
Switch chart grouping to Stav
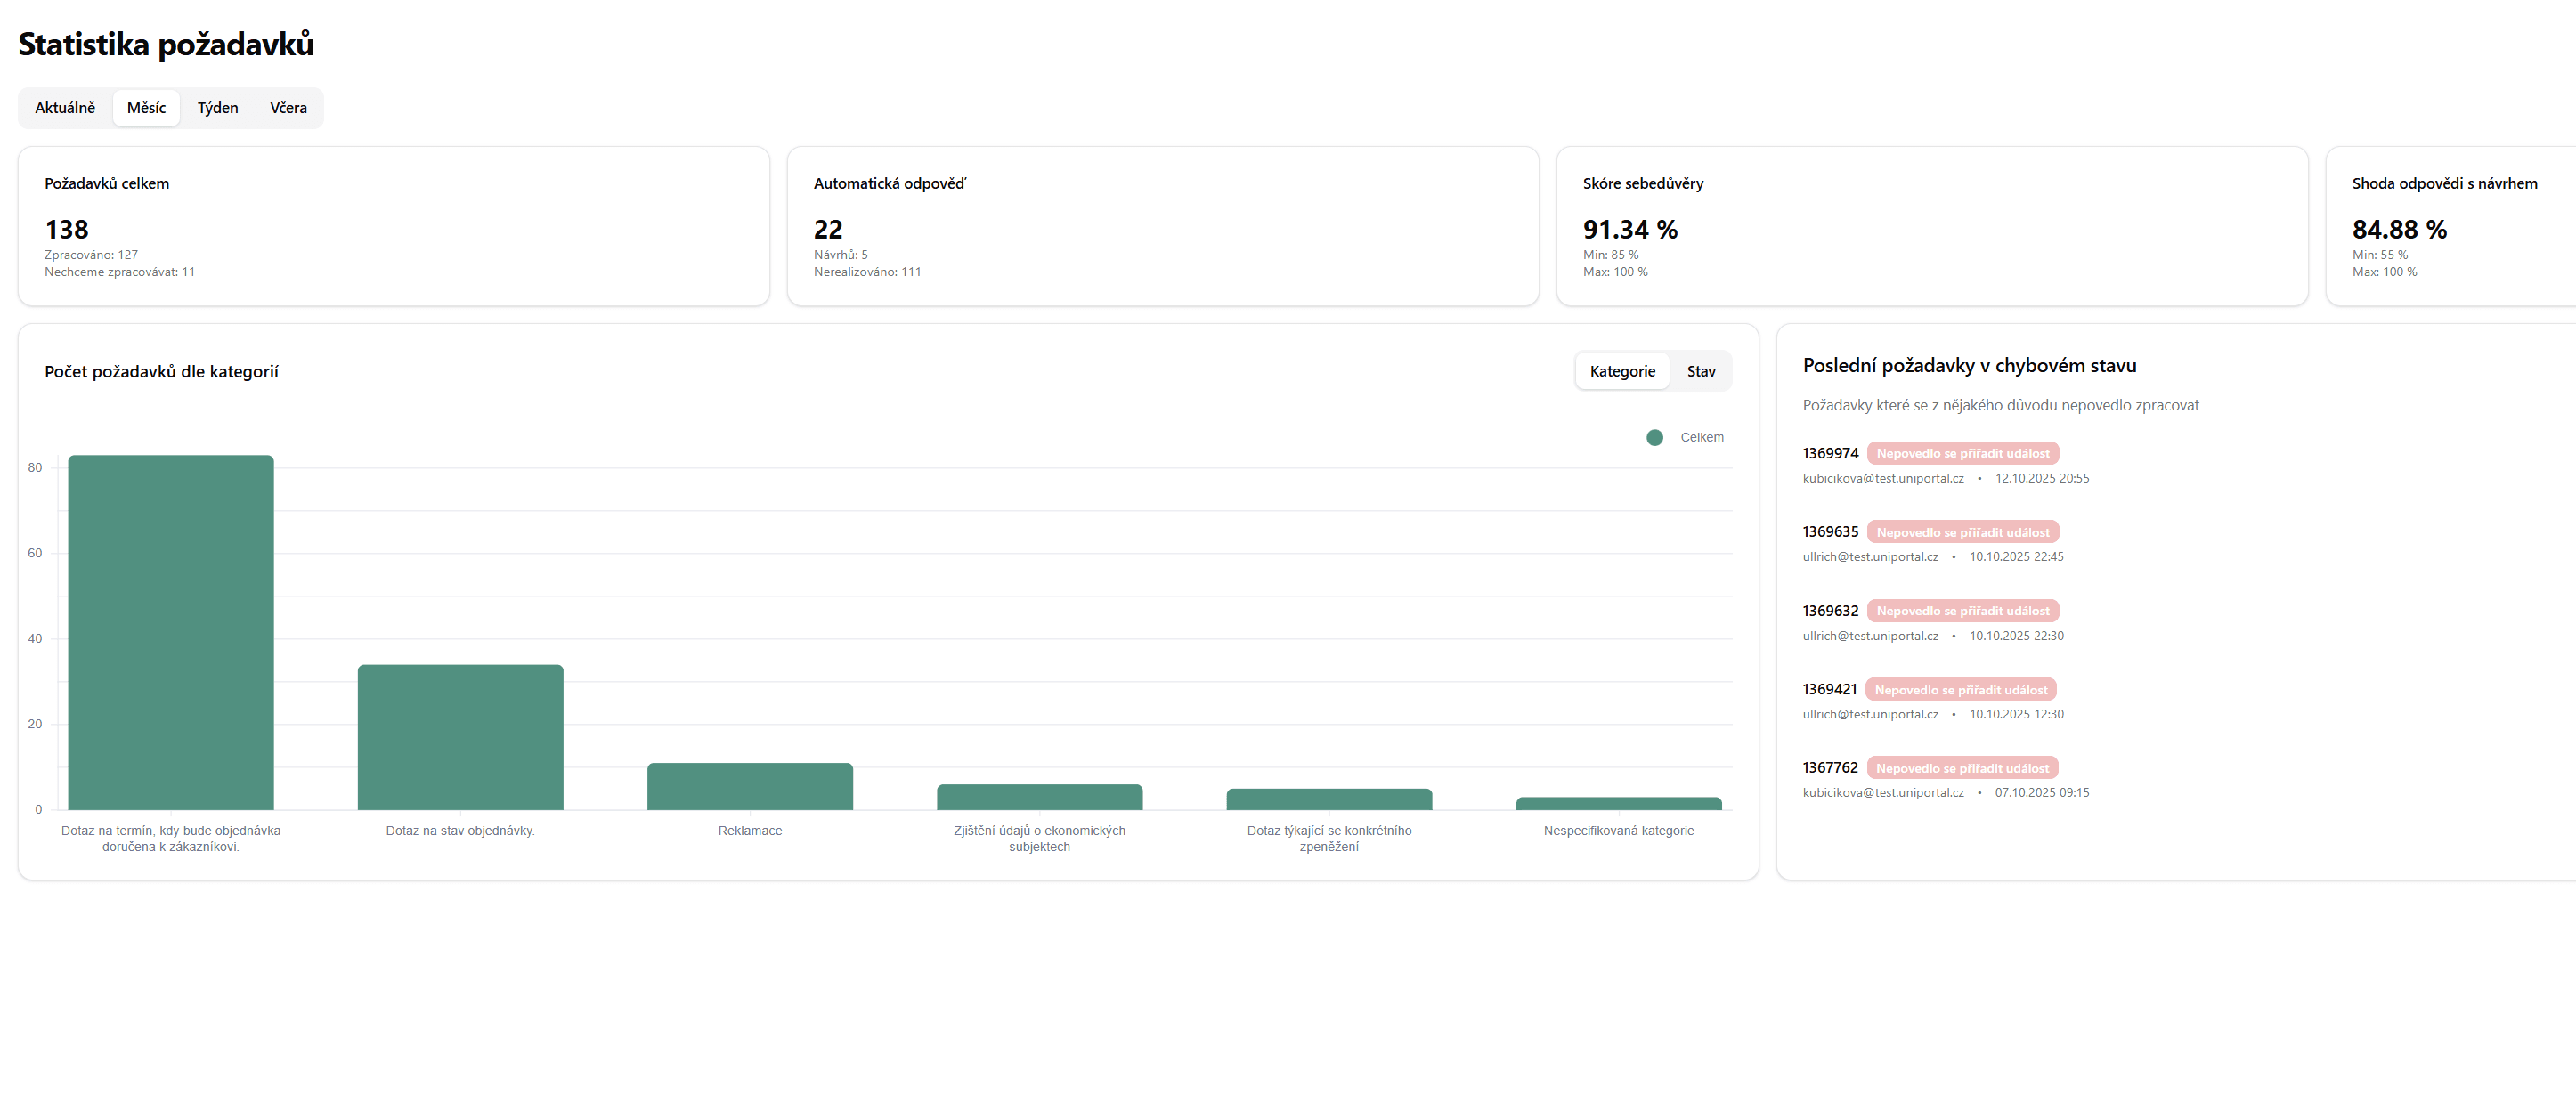1700,371
